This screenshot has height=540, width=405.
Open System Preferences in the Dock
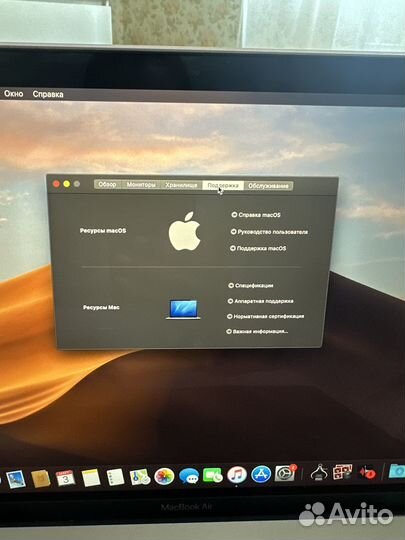point(285,473)
